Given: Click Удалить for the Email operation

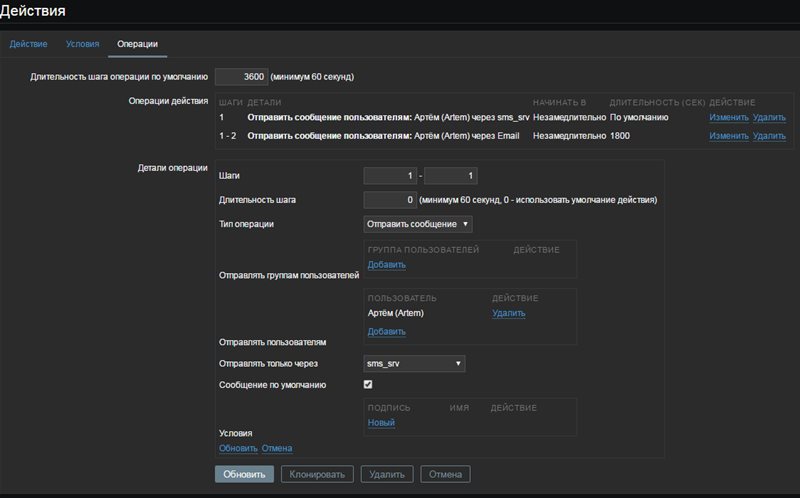Looking at the screenshot, I should pyautogui.click(x=769, y=135).
